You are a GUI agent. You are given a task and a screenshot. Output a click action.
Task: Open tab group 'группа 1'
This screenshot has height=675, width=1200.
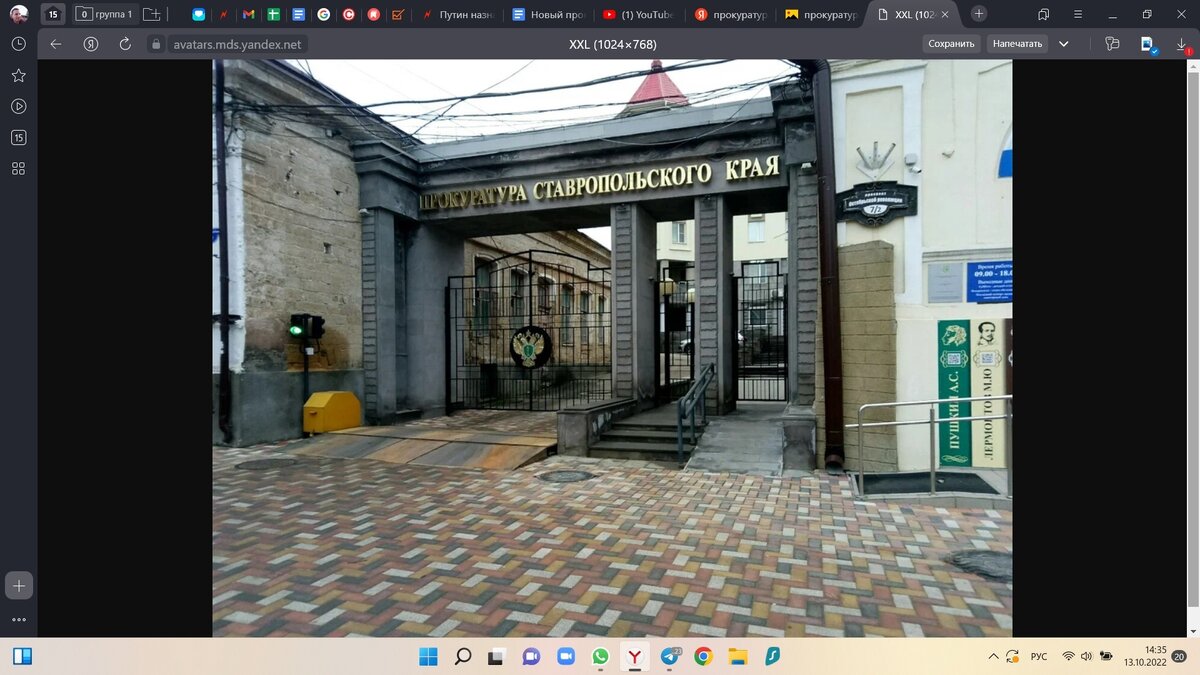[x=104, y=14]
